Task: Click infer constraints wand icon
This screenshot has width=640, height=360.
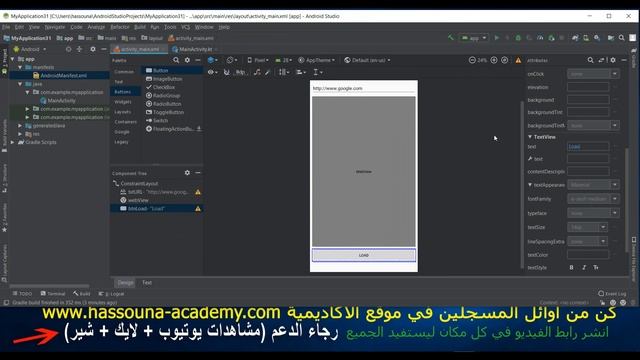Action: (267, 72)
